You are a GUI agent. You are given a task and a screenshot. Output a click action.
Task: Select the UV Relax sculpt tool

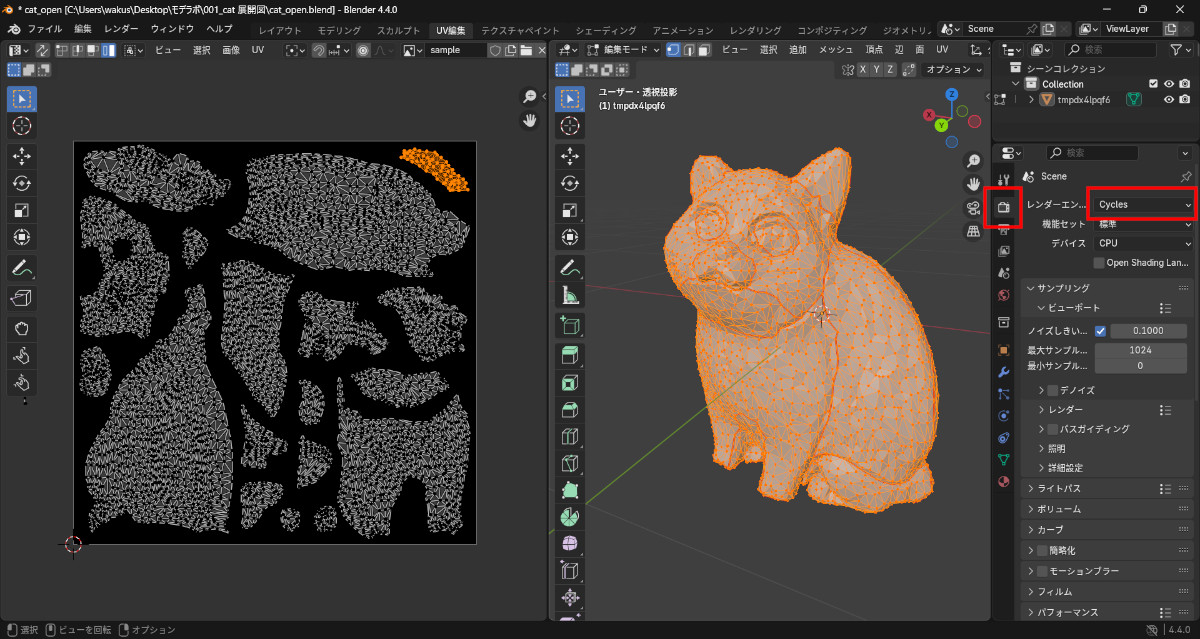click(22, 355)
